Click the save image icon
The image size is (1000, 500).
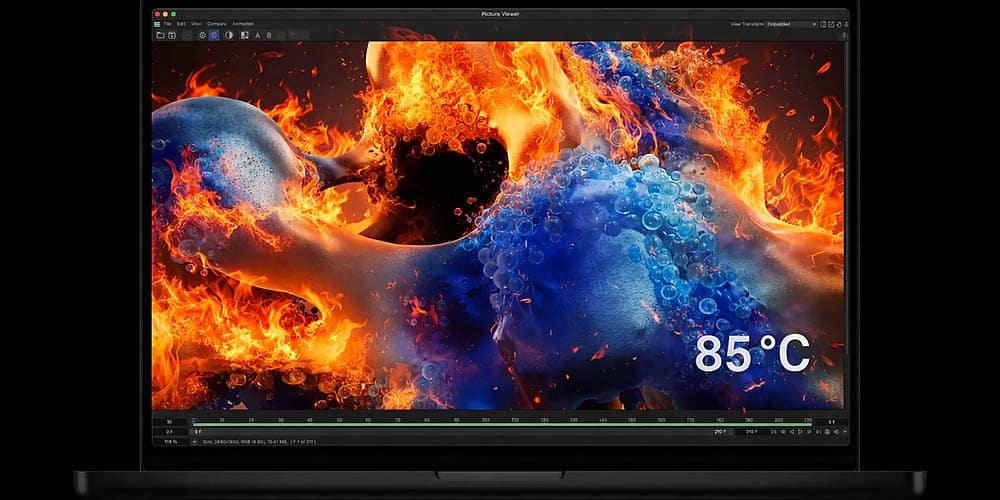click(172, 35)
